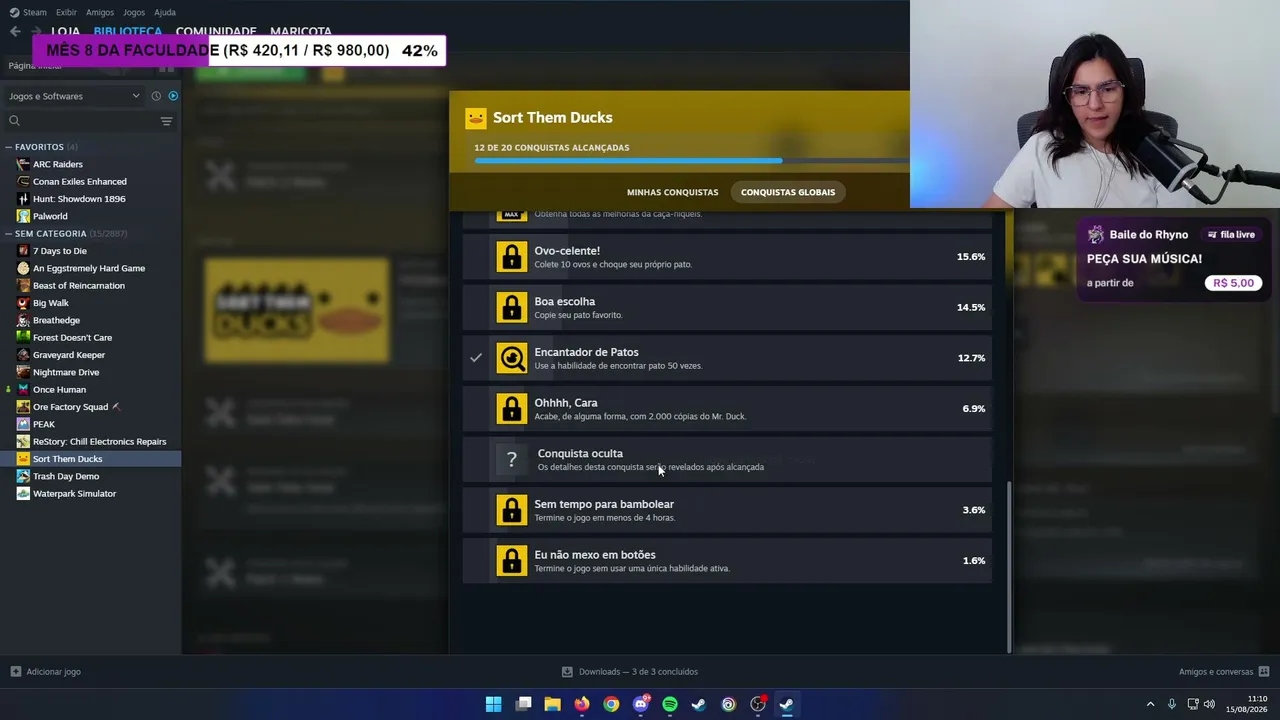This screenshot has height=720, width=1280.
Task: Open the Exibir menu
Action: click(66, 12)
